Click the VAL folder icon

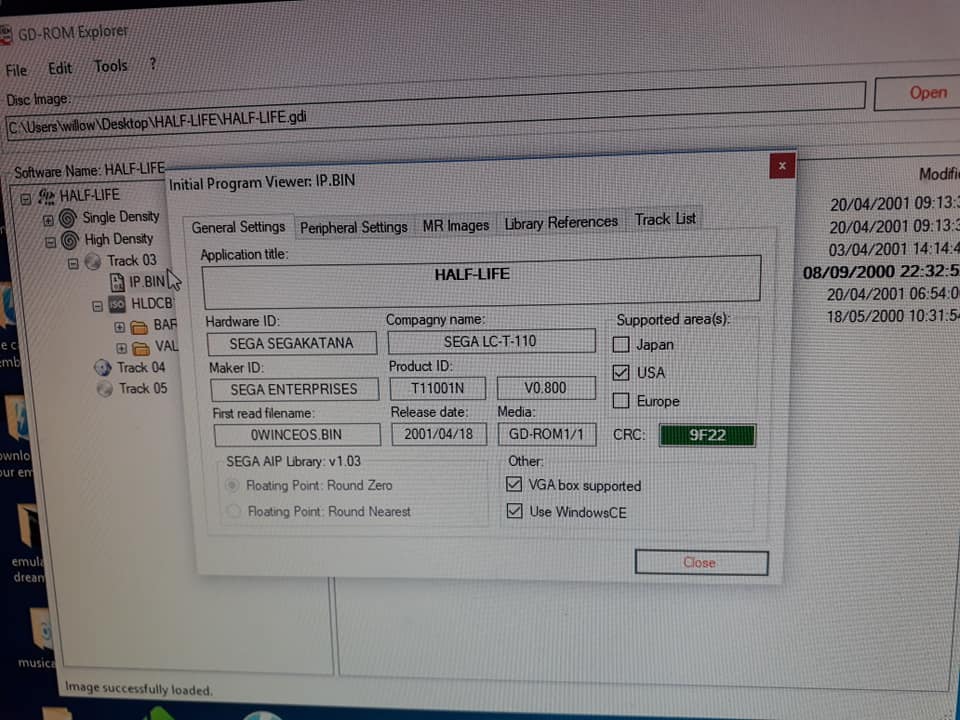(141, 348)
